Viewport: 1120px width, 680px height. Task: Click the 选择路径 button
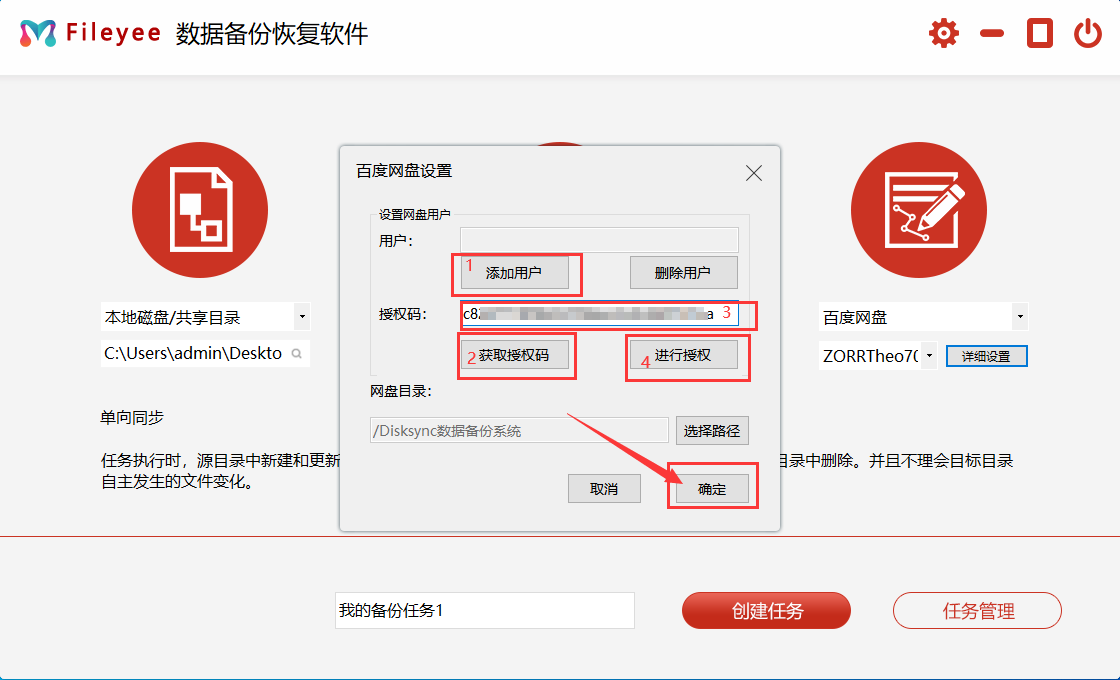pyautogui.click(x=712, y=431)
